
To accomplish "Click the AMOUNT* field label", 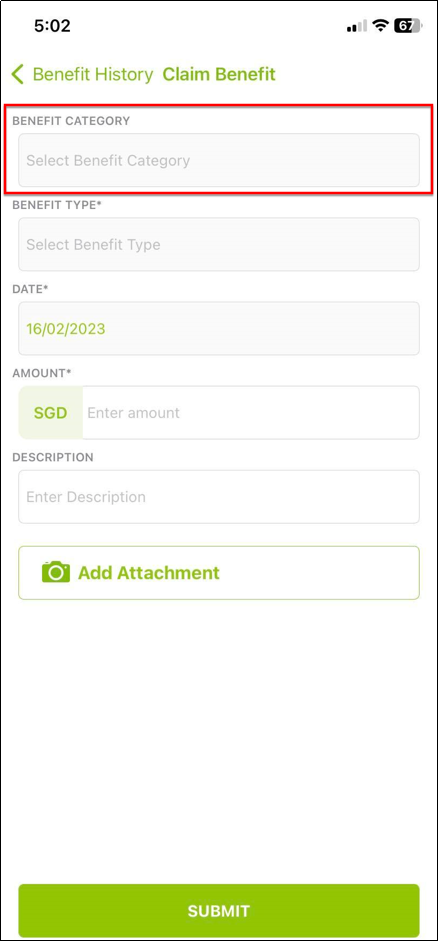I will 41,373.
